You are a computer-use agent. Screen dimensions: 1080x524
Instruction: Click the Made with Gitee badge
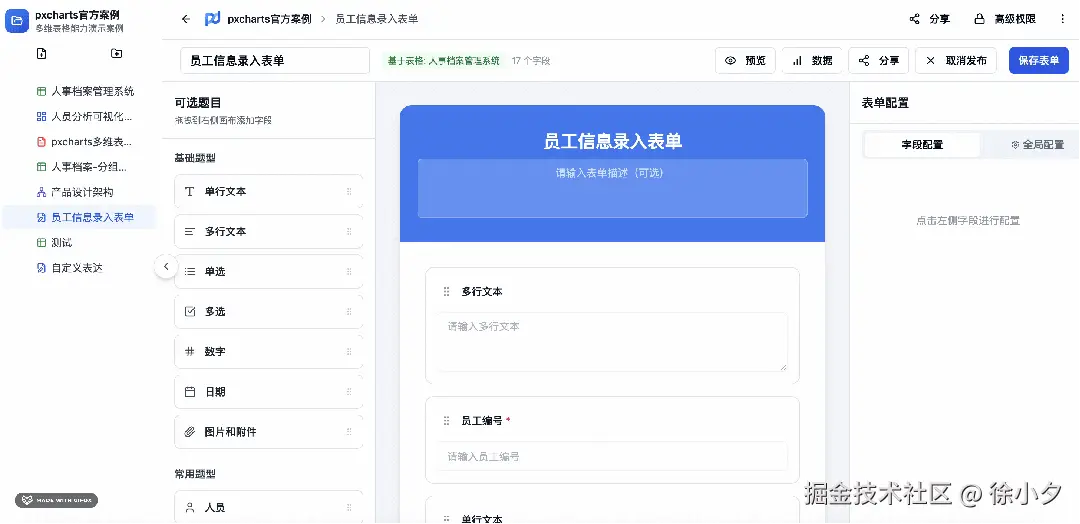(56, 501)
